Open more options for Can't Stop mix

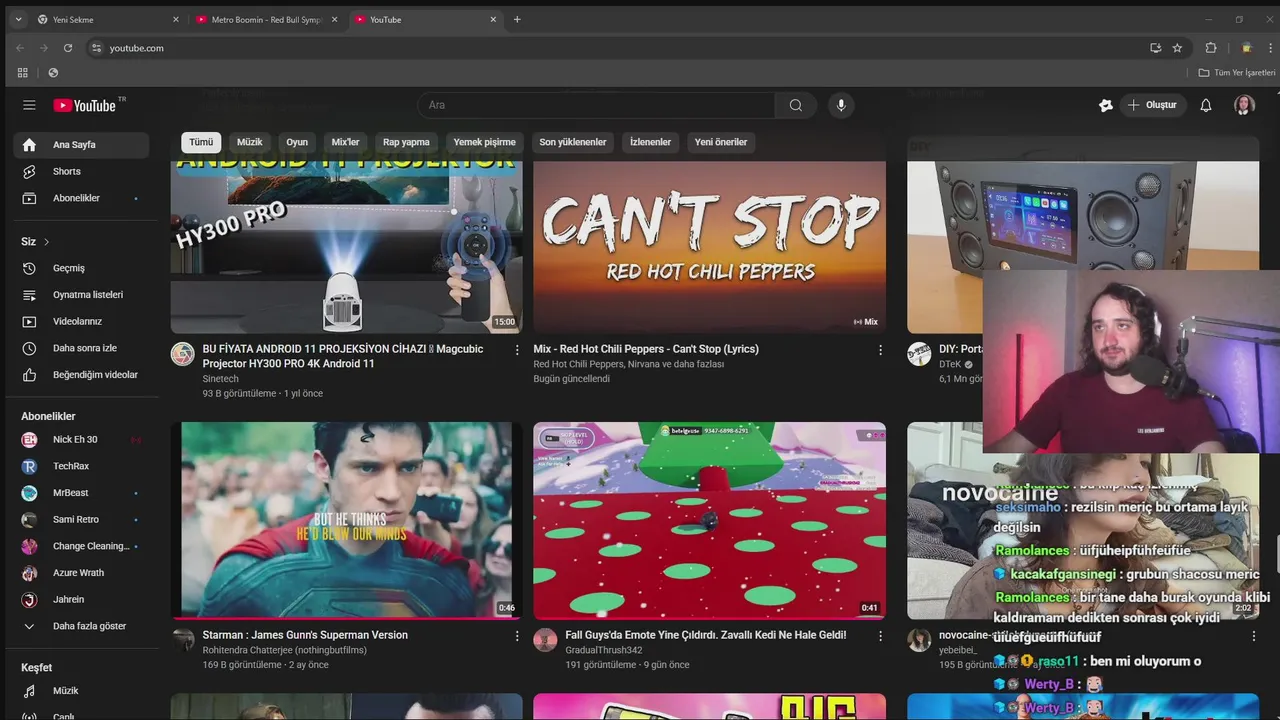[880, 350]
